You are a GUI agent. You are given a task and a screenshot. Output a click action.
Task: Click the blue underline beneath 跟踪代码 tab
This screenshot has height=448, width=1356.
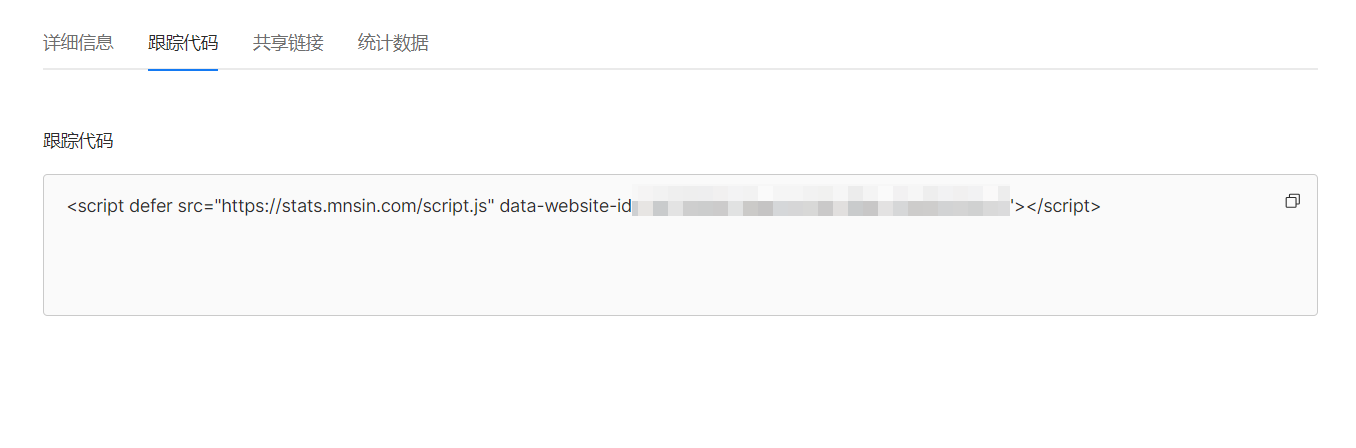pyautogui.click(x=183, y=69)
